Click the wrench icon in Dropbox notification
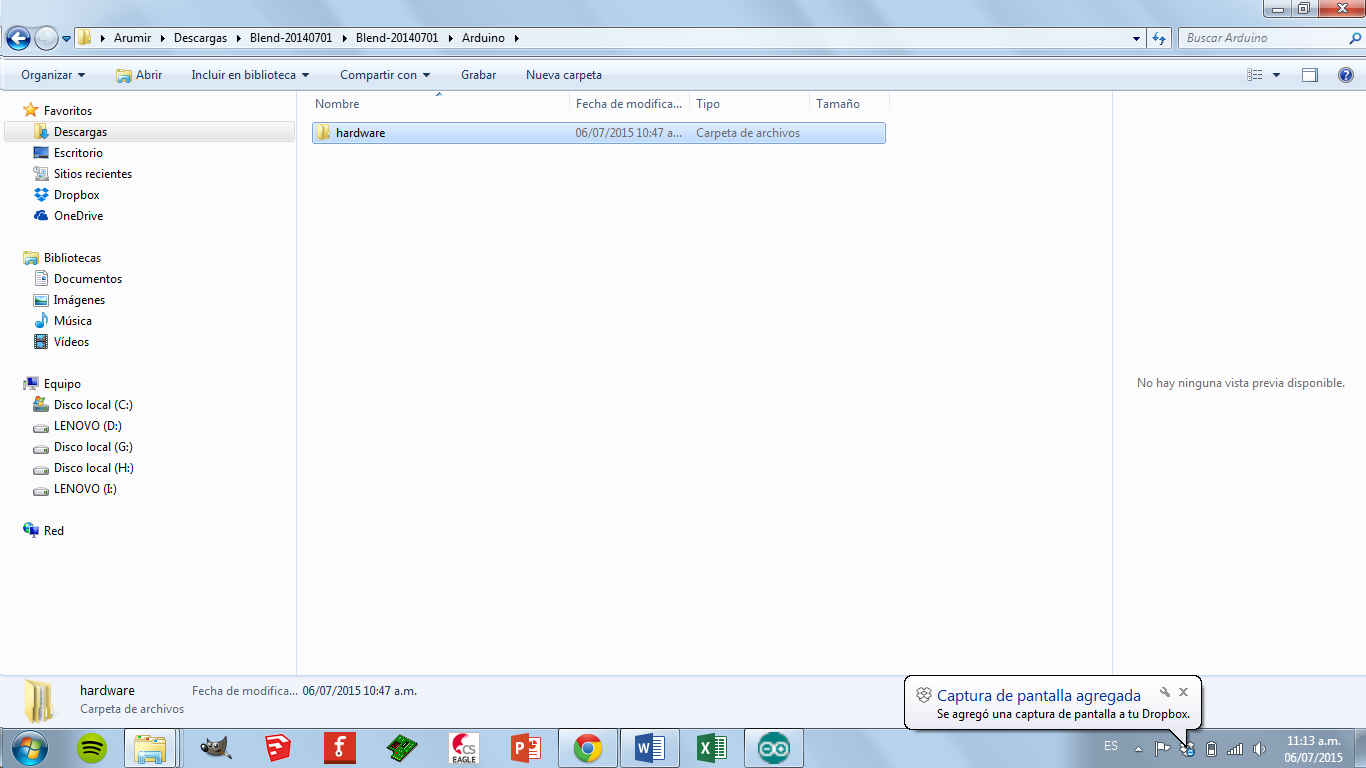The image size is (1366, 768). pos(1165,692)
